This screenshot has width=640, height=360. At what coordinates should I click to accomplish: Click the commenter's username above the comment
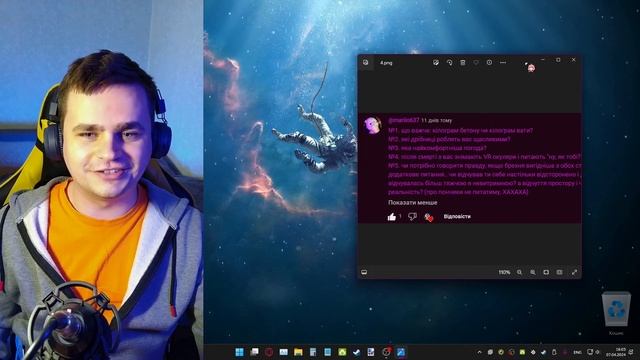click(404, 120)
